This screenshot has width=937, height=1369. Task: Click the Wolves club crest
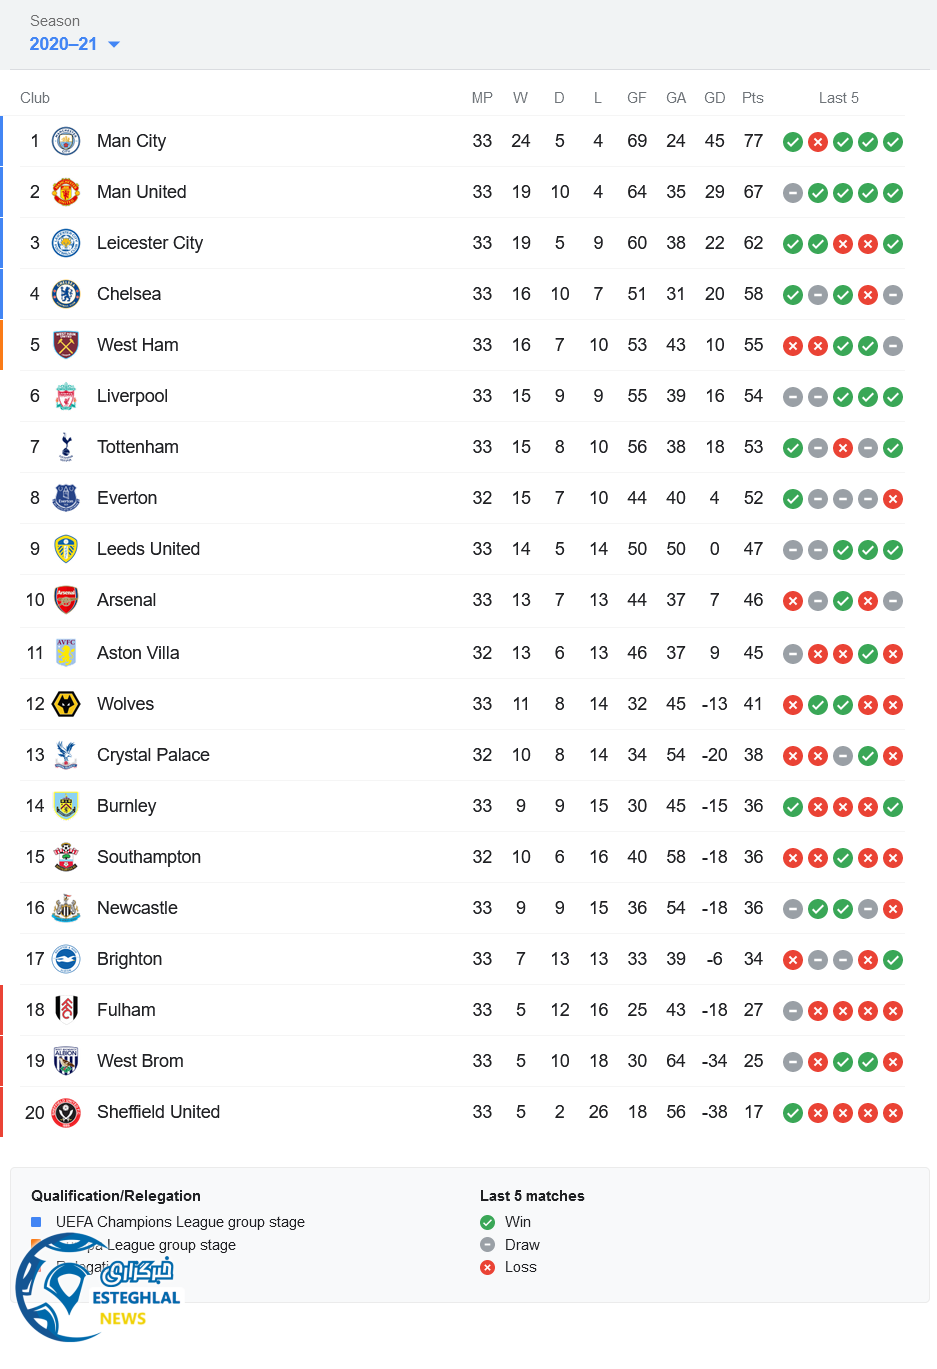[66, 704]
